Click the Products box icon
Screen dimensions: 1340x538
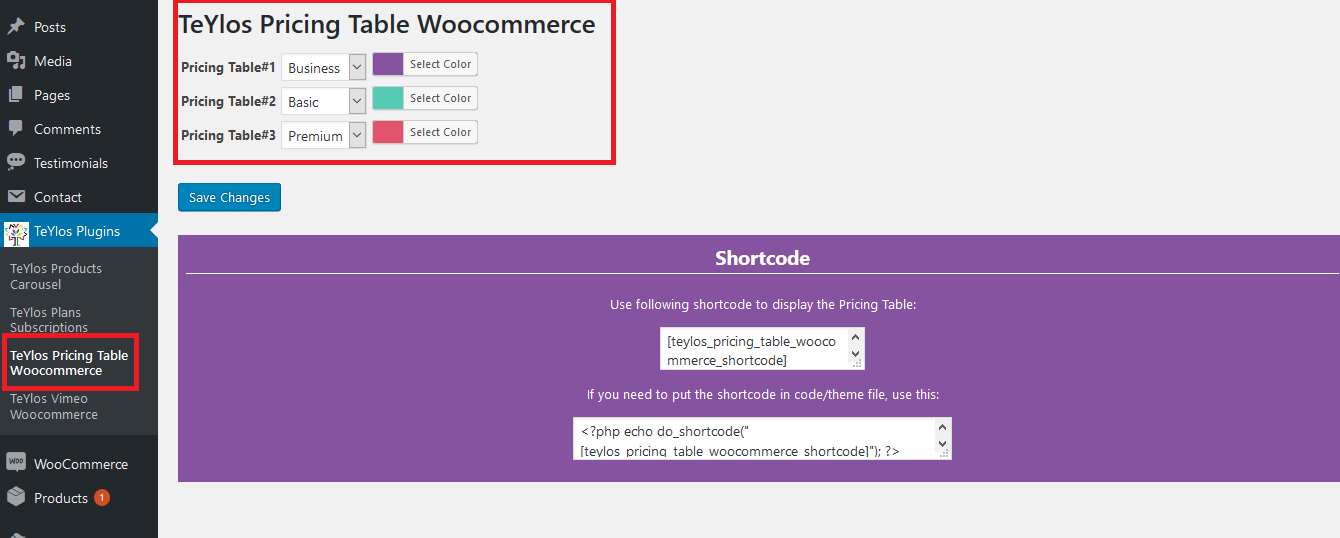[x=16, y=498]
